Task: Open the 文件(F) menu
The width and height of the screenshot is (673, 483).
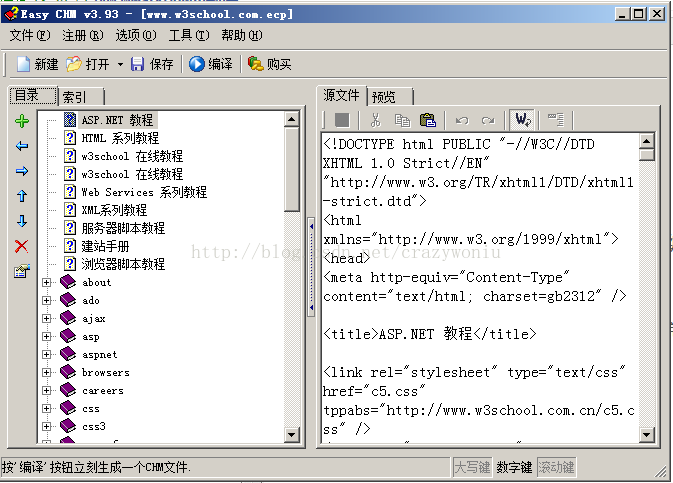Action: pos(30,35)
